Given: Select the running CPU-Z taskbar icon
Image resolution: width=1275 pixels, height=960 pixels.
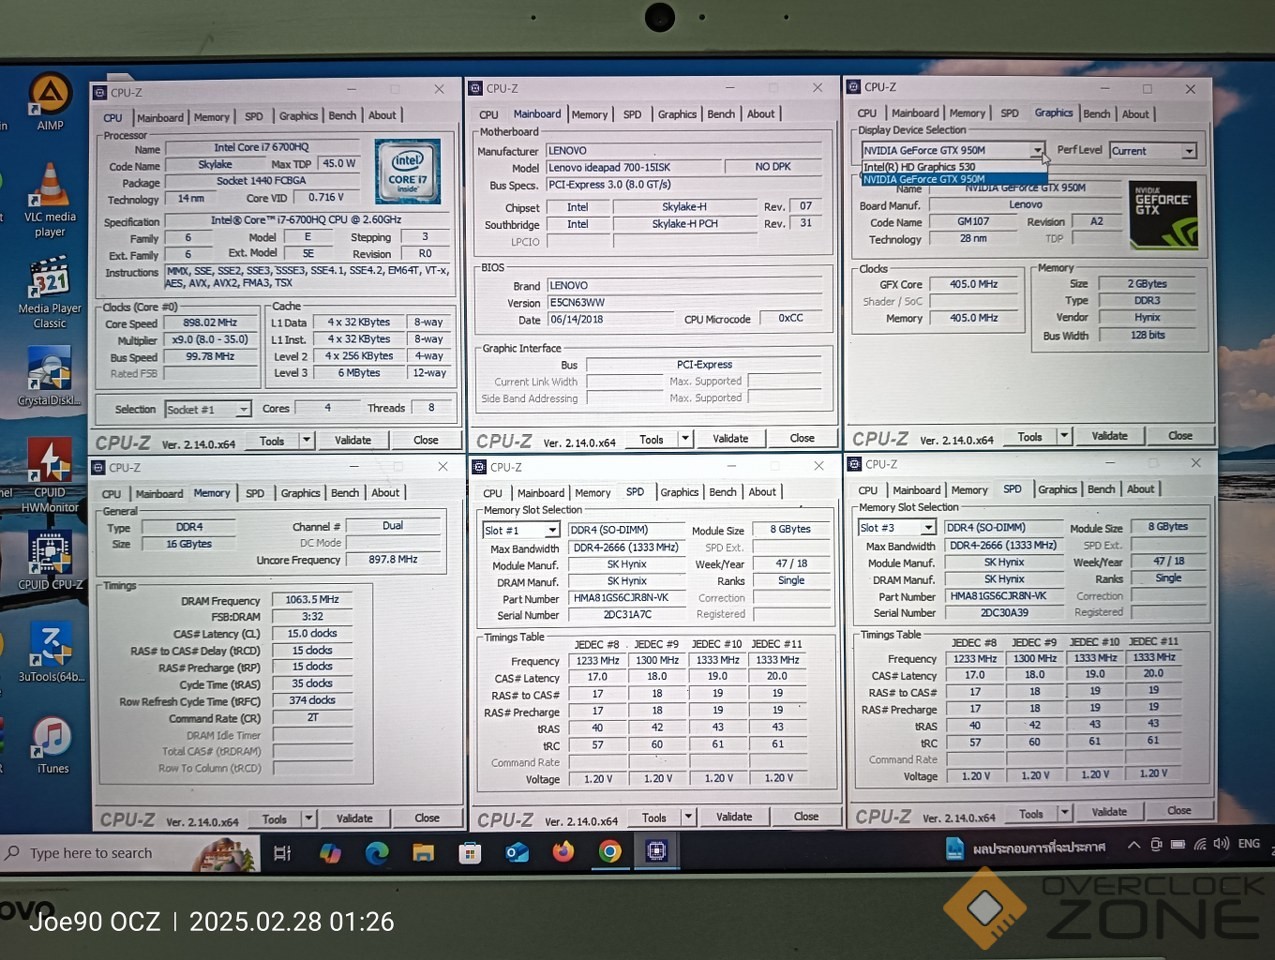Looking at the screenshot, I should 657,851.
